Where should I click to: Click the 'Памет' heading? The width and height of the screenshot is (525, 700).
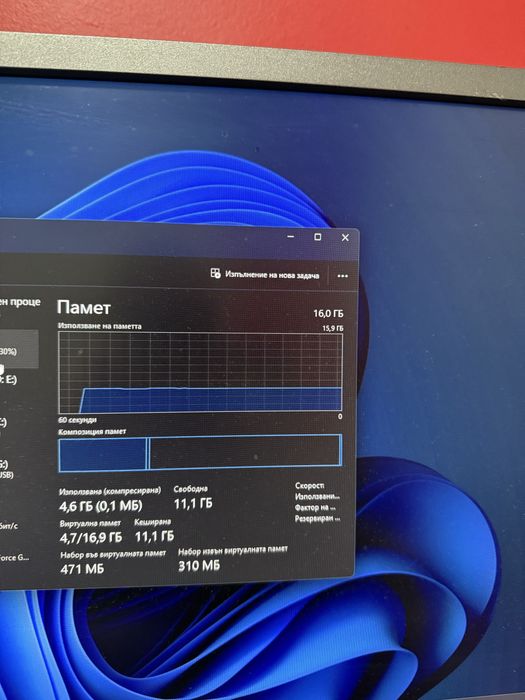(x=83, y=308)
